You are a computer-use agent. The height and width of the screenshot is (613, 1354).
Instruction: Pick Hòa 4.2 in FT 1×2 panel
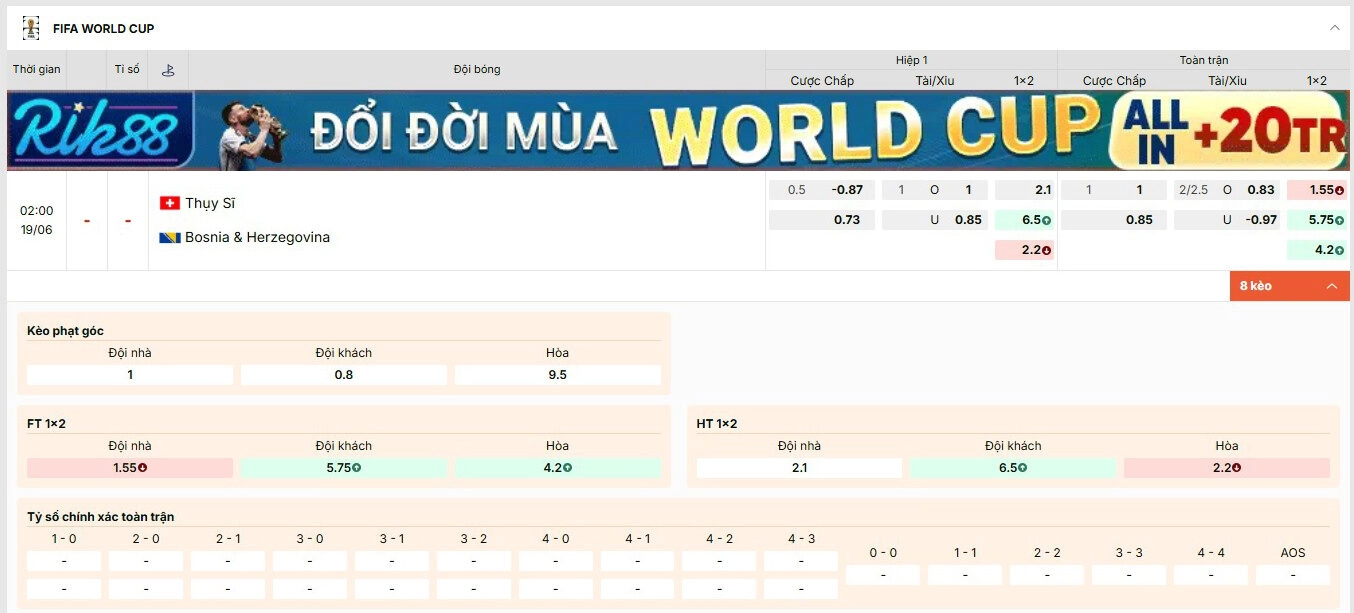coord(558,468)
